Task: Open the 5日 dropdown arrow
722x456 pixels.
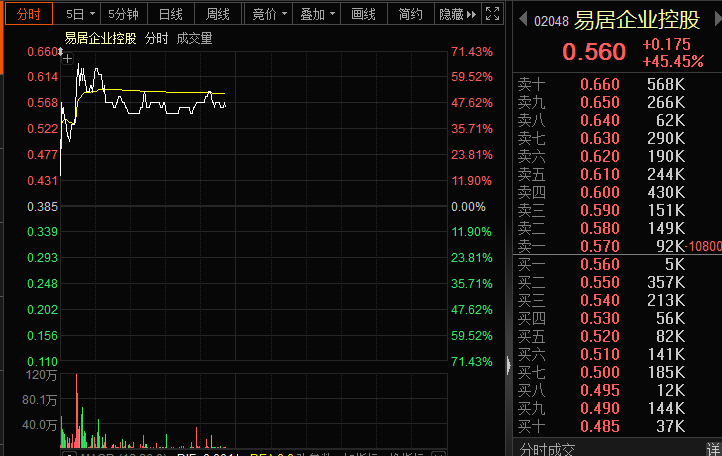Action: tap(92, 14)
